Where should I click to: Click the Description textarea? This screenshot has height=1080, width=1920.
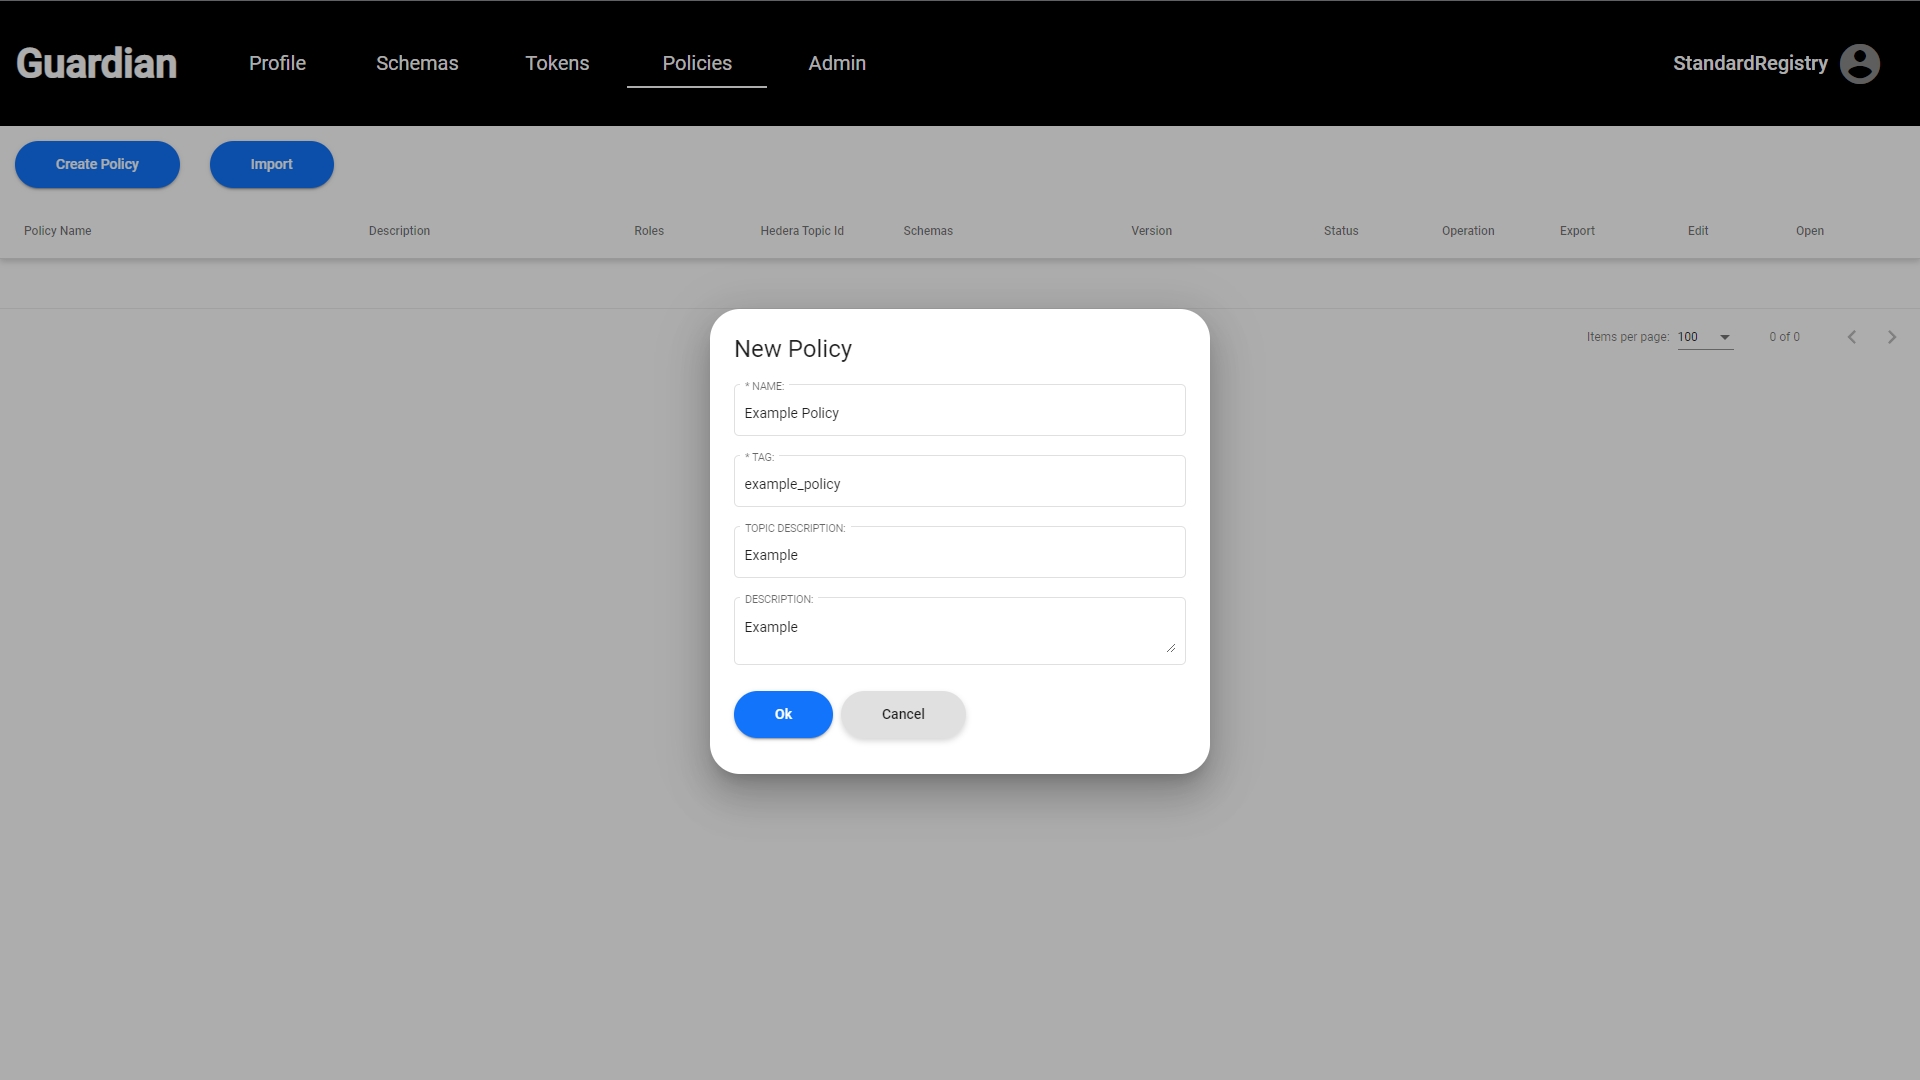coord(950,630)
